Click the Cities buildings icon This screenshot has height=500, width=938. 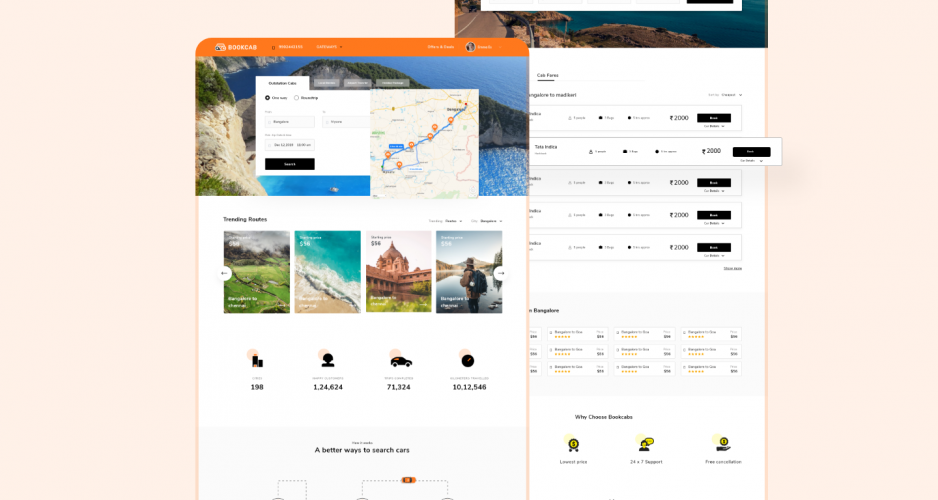click(257, 360)
